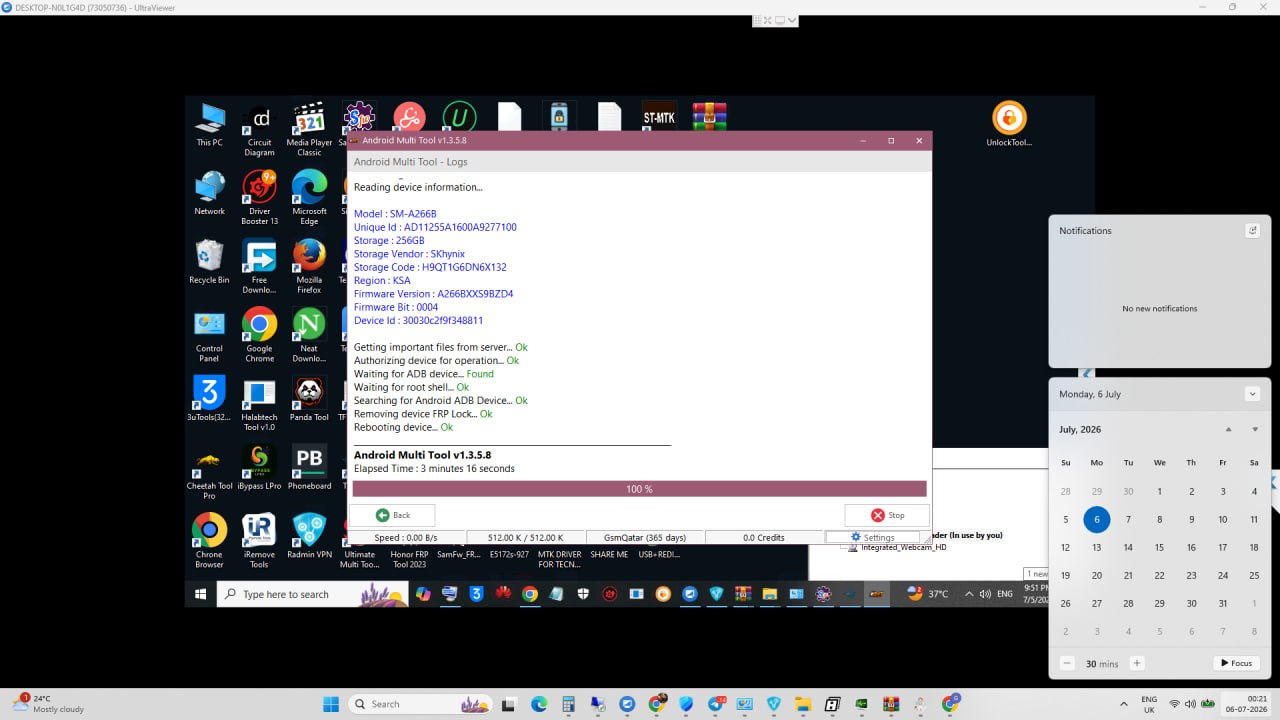The width and height of the screenshot is (1280, 720).
Task: Open the remote Windows Start button
Action: (200, 594)
